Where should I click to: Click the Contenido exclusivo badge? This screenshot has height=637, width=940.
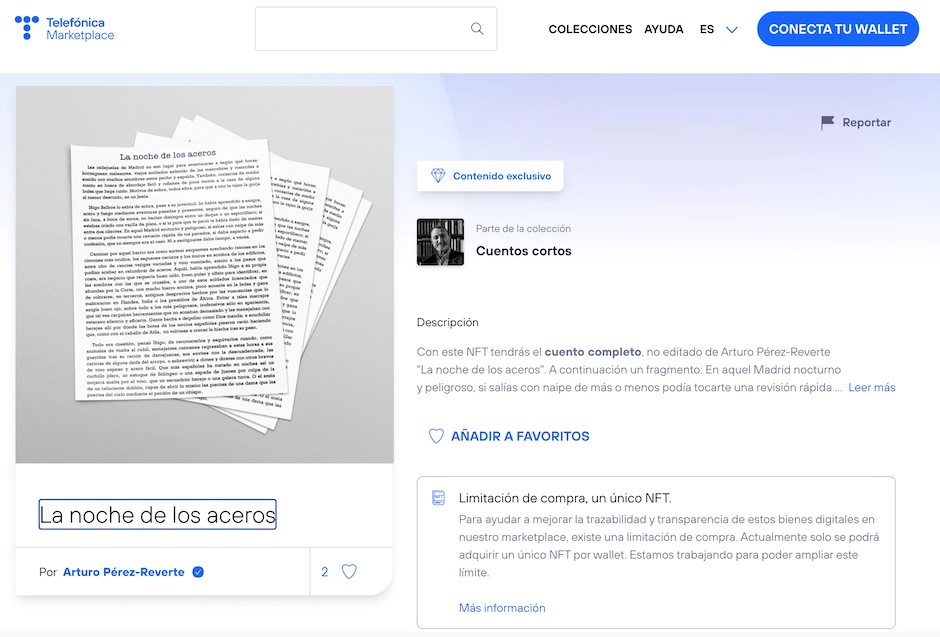490,176
